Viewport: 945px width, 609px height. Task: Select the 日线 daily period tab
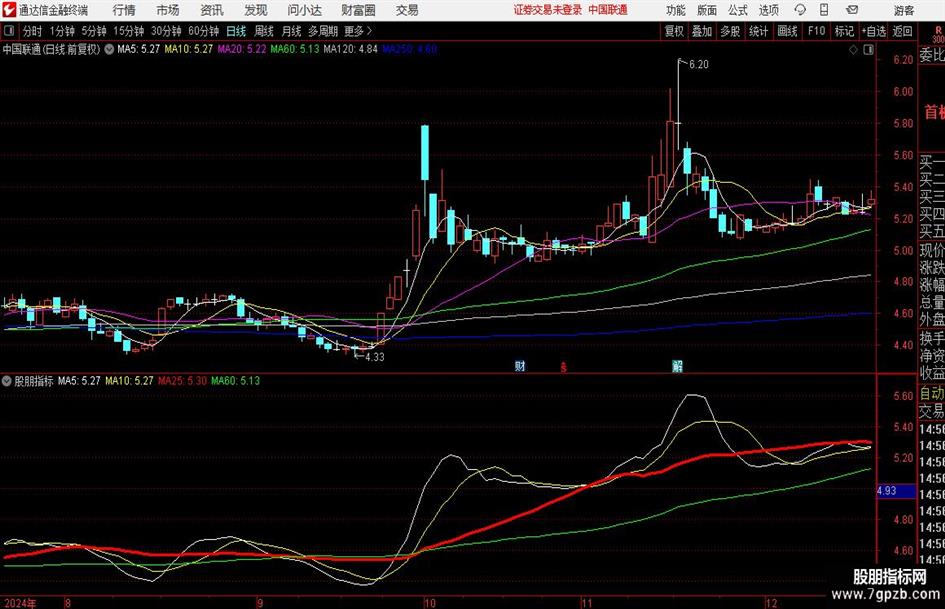pos(236,31)
